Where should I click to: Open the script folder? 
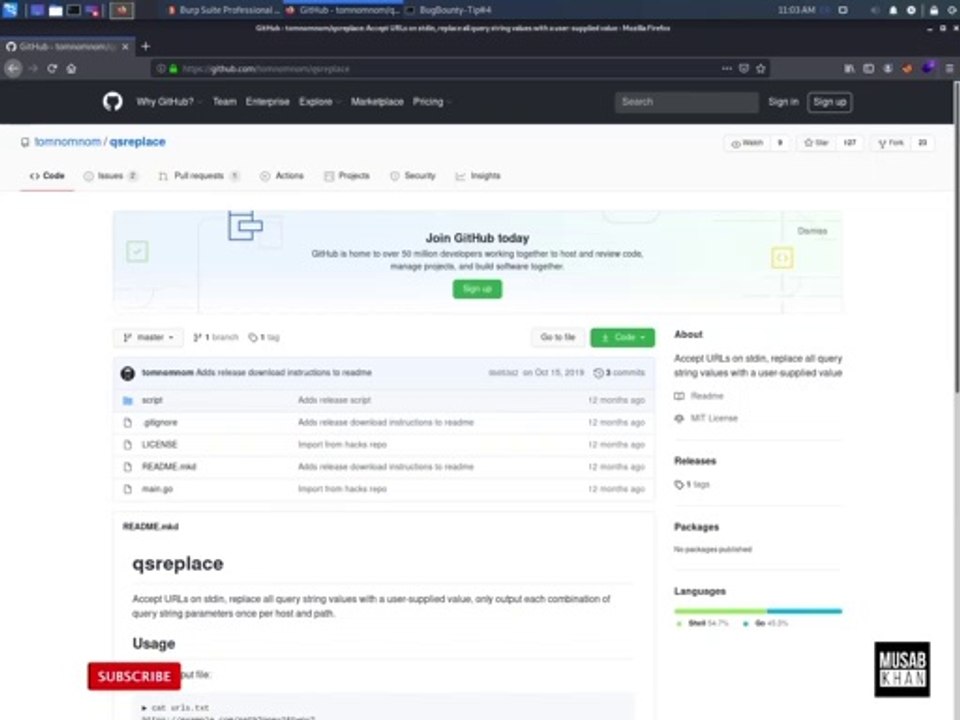click(152, 400)
